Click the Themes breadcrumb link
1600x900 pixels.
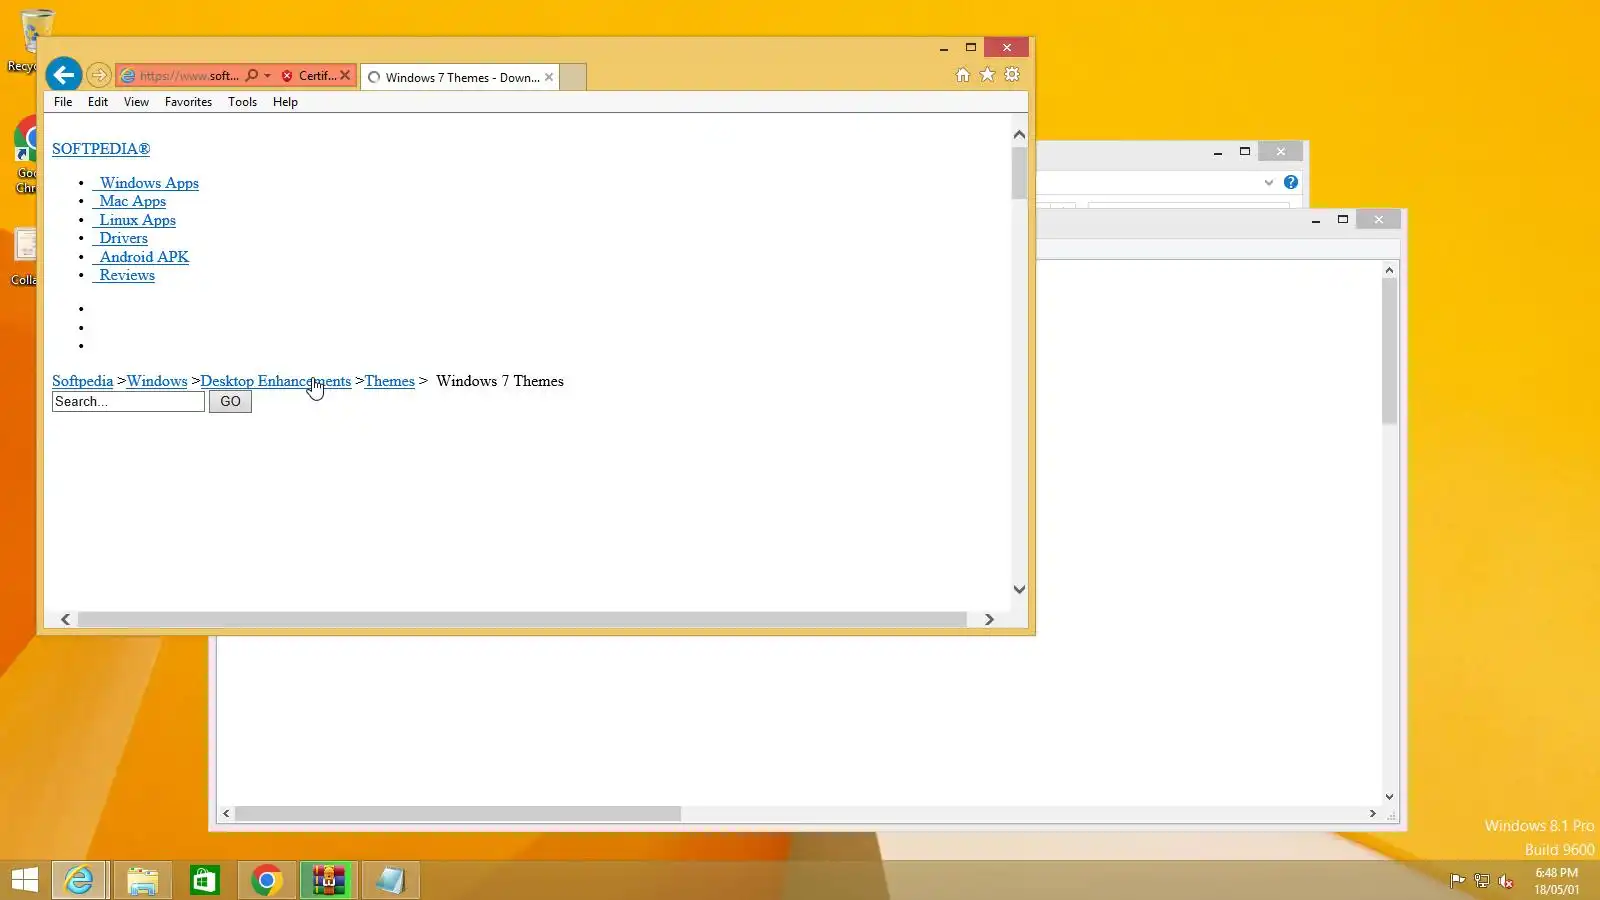tap(389, 381)
